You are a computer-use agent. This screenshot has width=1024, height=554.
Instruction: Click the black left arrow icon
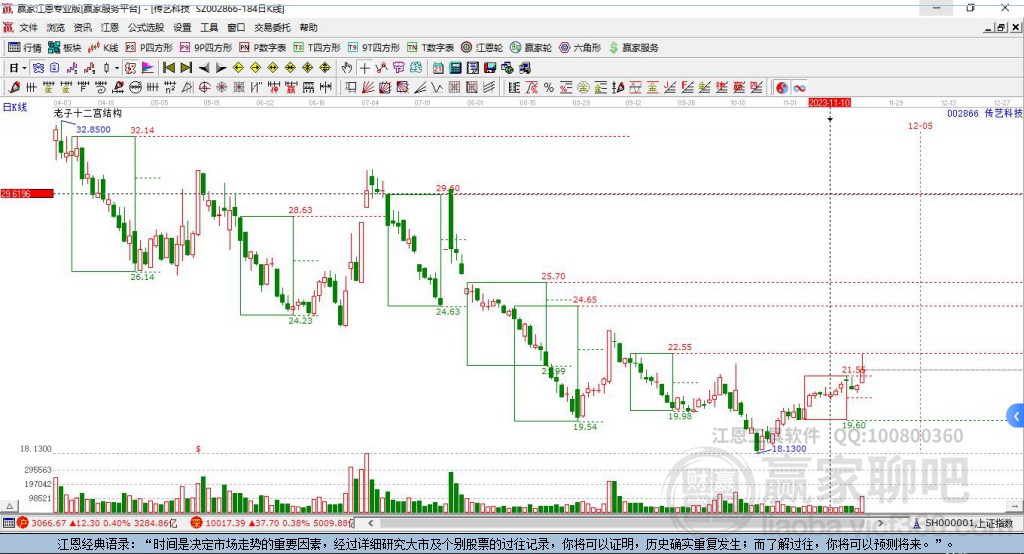(x=204, y=68)
